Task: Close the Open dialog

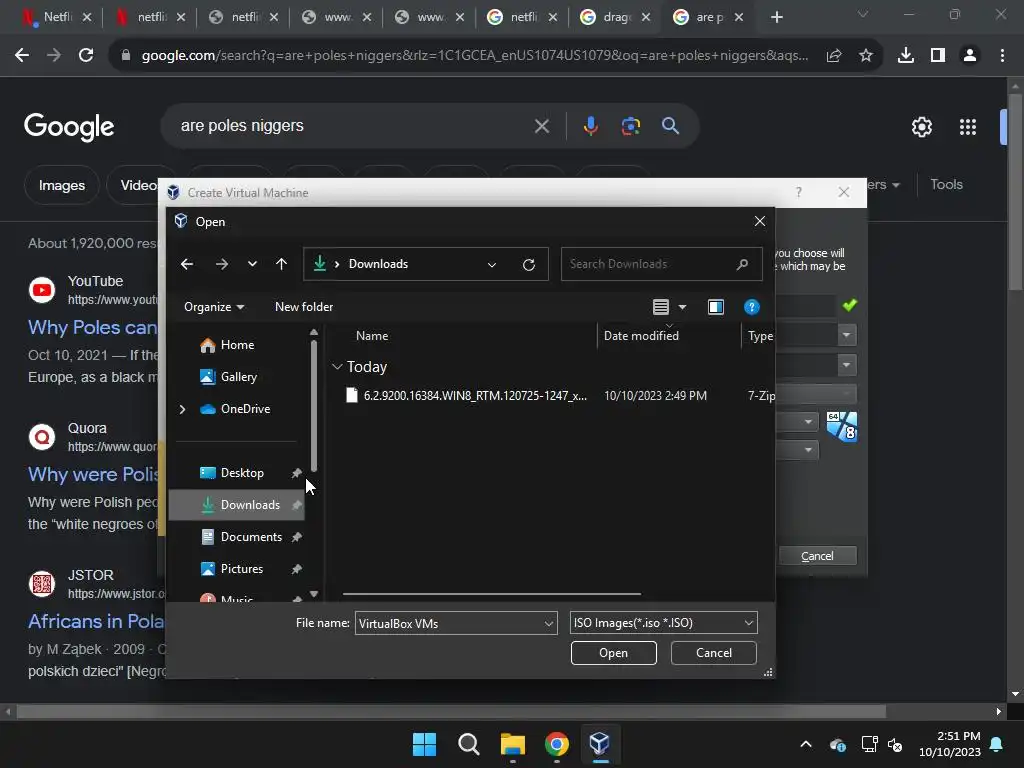Action: pyautogui.click(x=760, y=221)
